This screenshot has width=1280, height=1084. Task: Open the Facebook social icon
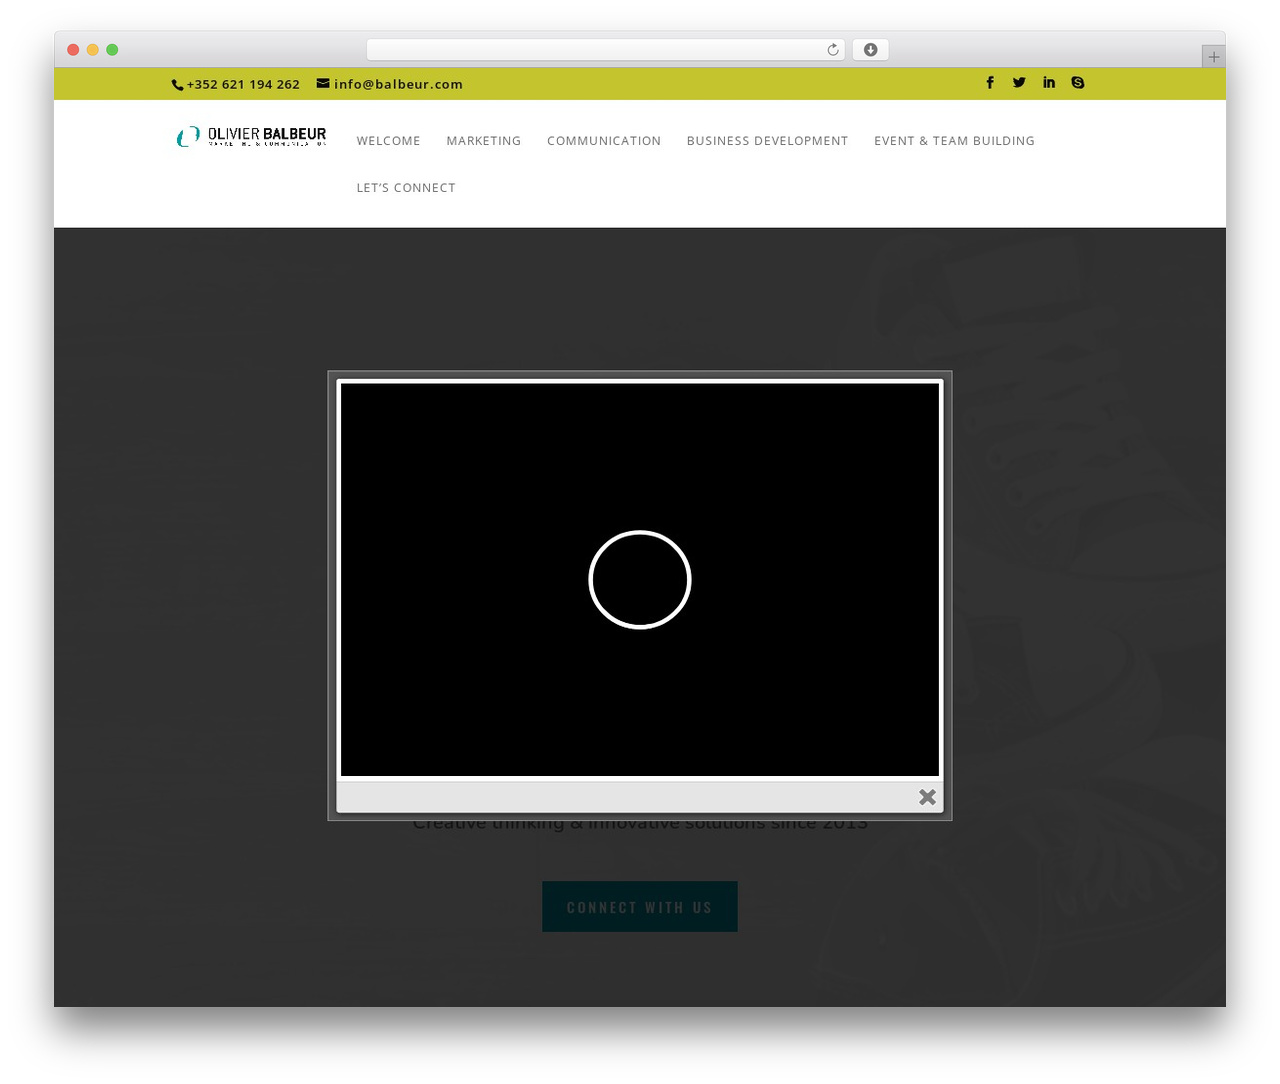(990, 83)
